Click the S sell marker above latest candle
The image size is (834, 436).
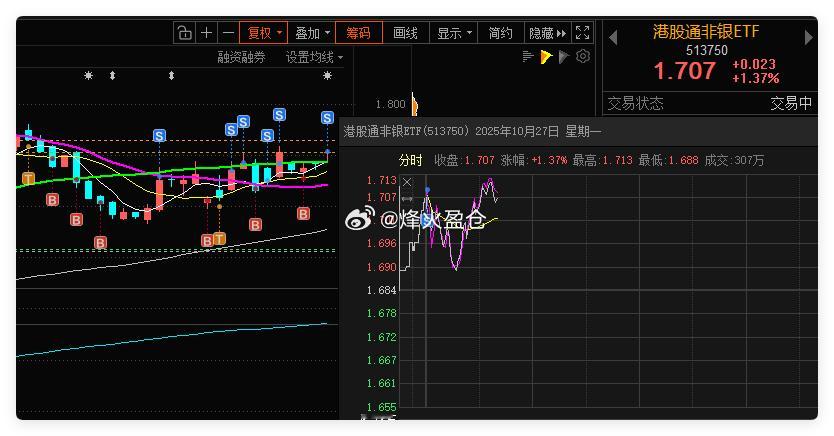pyautogui.click(x=327, y=118)
